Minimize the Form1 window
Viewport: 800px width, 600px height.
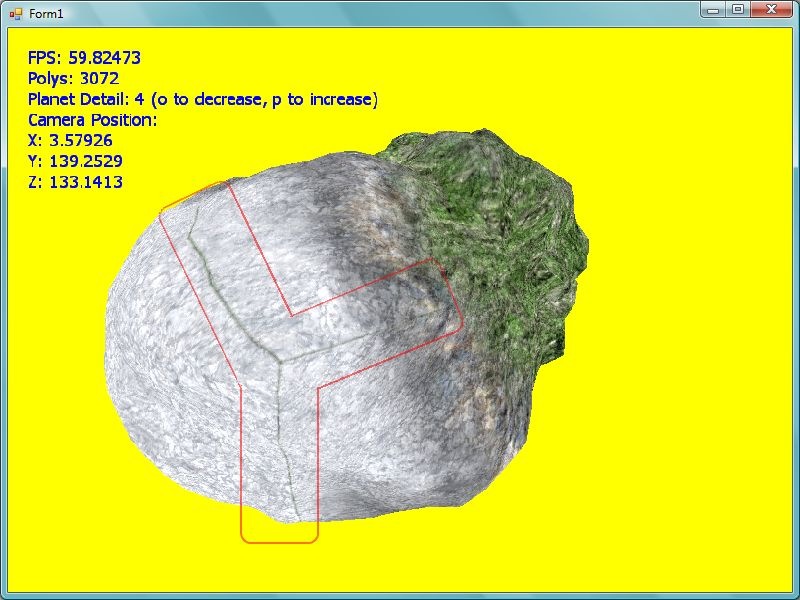(713, 10)
